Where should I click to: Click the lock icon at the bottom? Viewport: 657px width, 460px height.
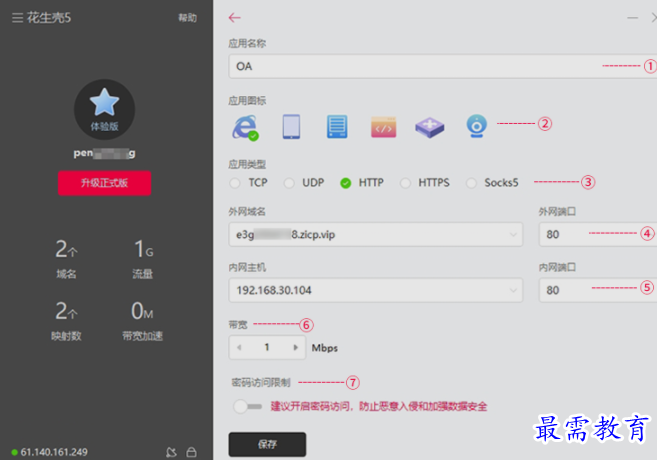click(191, 452)
